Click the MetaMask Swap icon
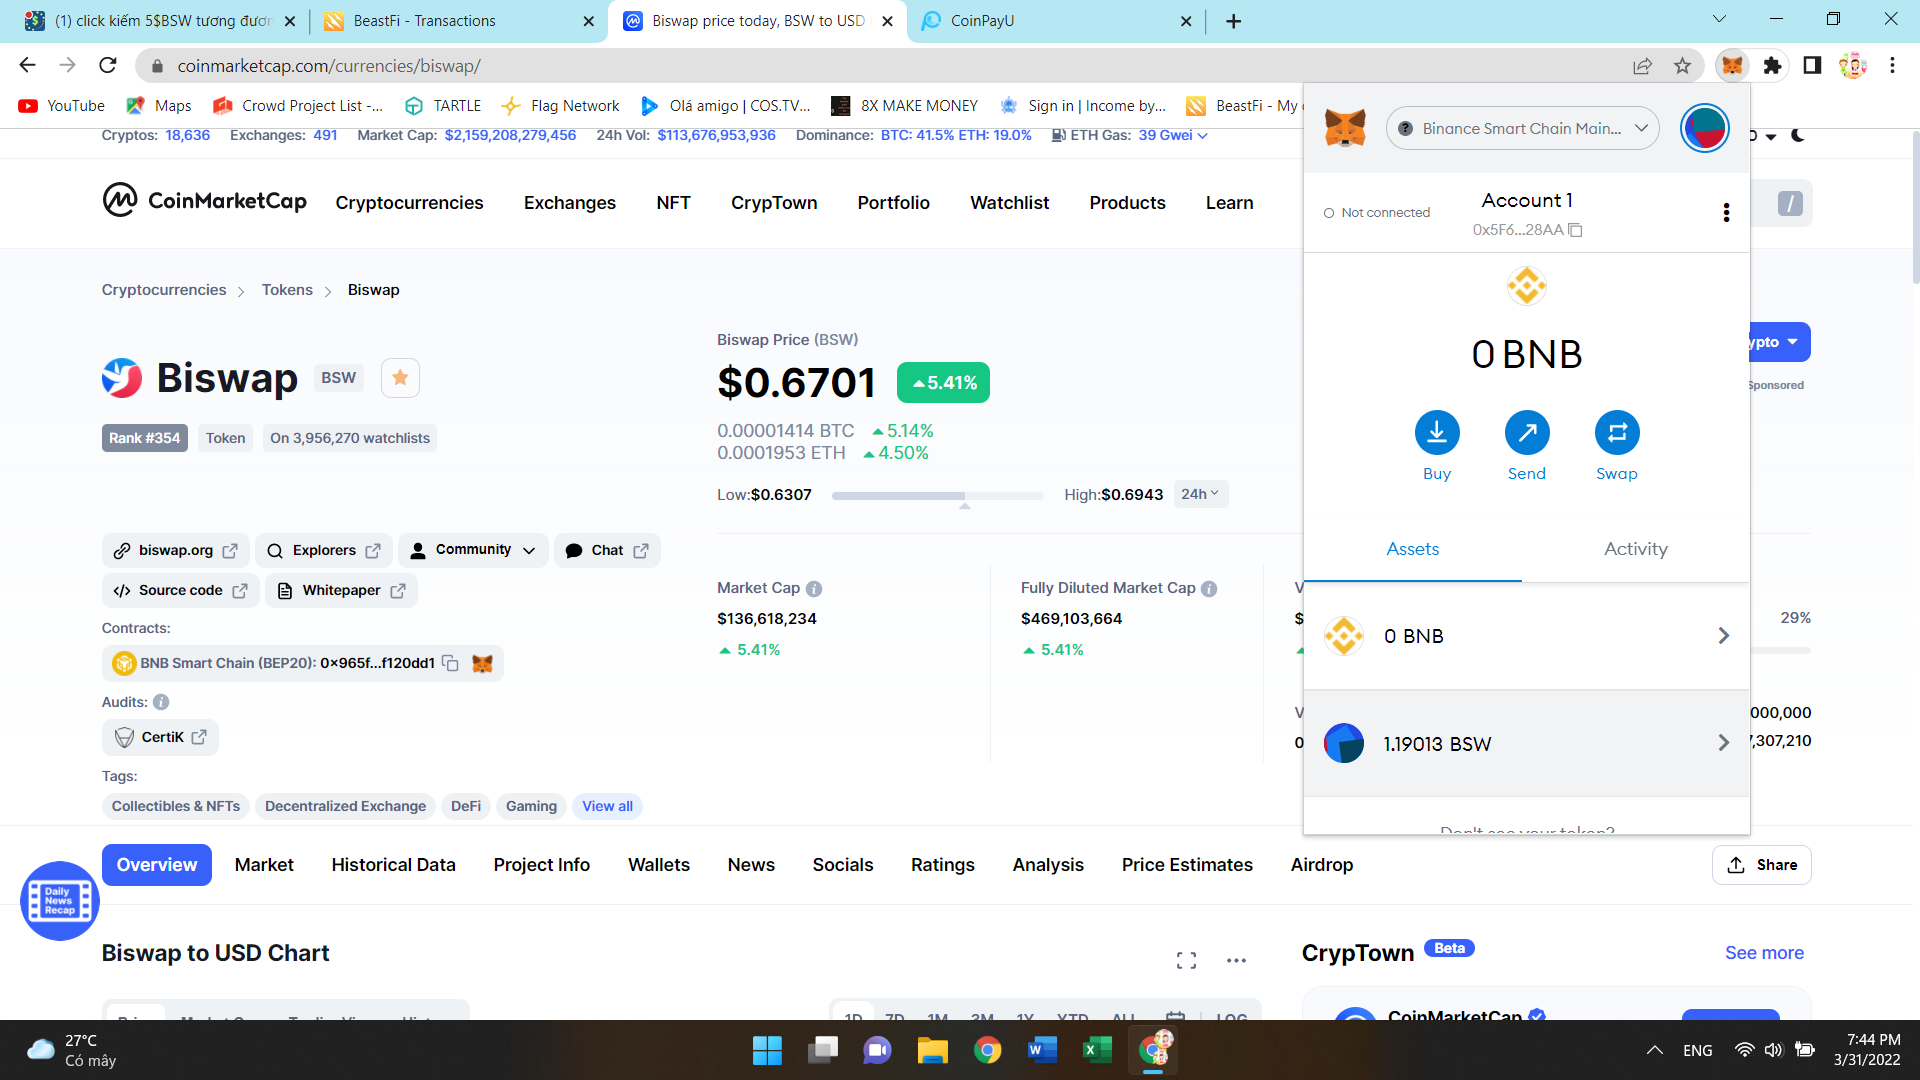The width and height of the screenshot is (1920, 1080). 1617,433
